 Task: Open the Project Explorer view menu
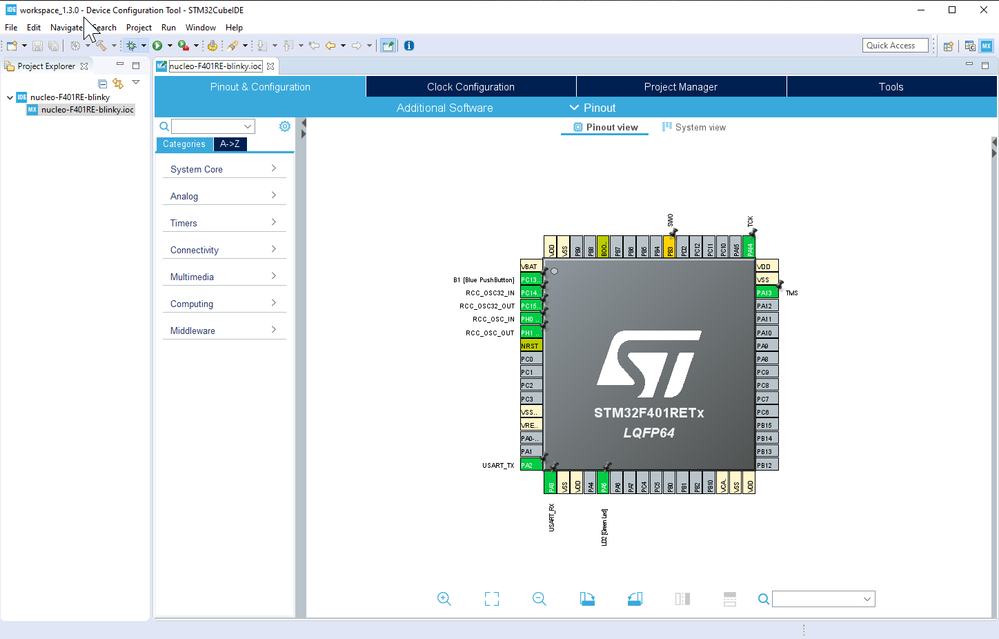(136, 83)
